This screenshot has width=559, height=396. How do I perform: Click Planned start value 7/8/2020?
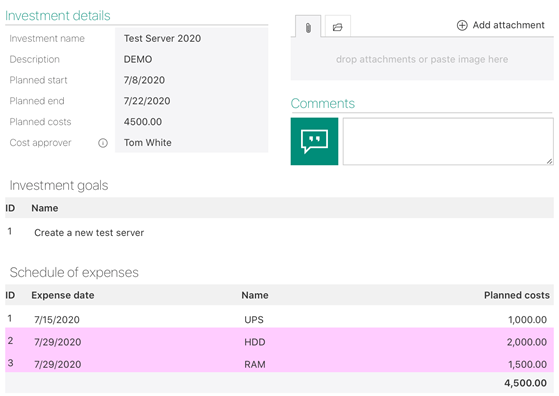pos(144,80)
